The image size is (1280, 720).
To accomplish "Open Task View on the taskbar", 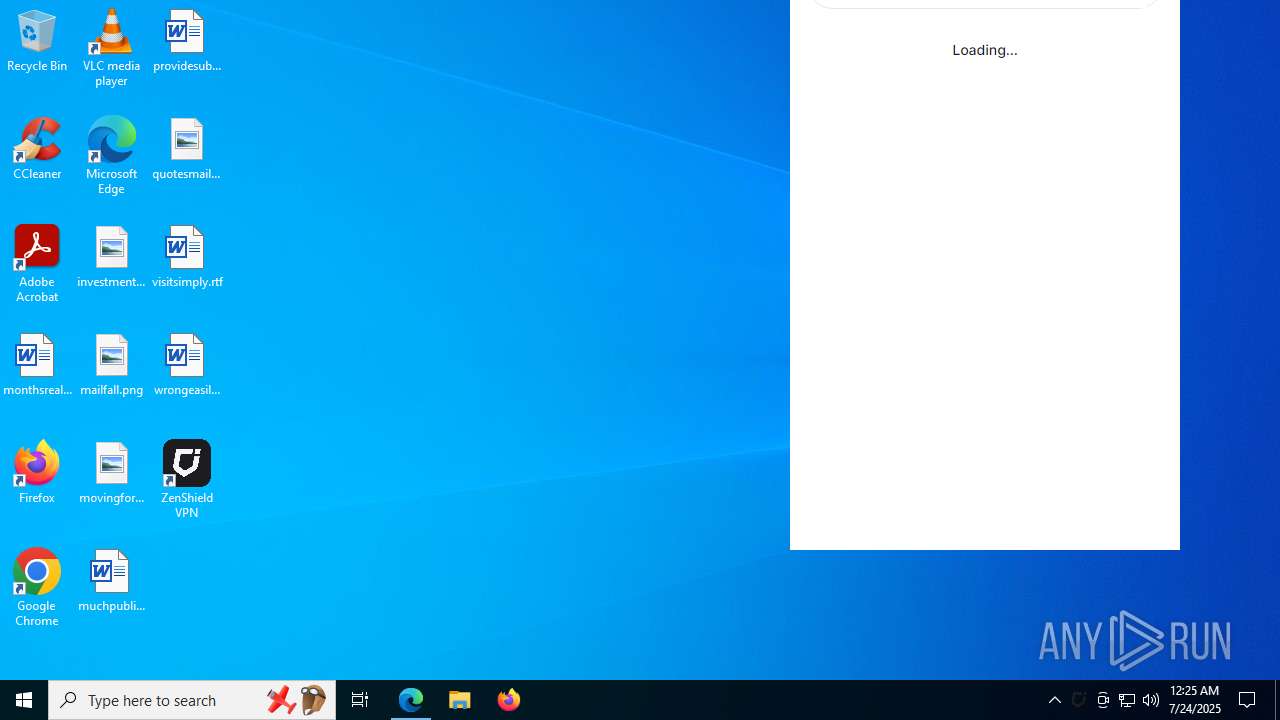I will point(360,700).
